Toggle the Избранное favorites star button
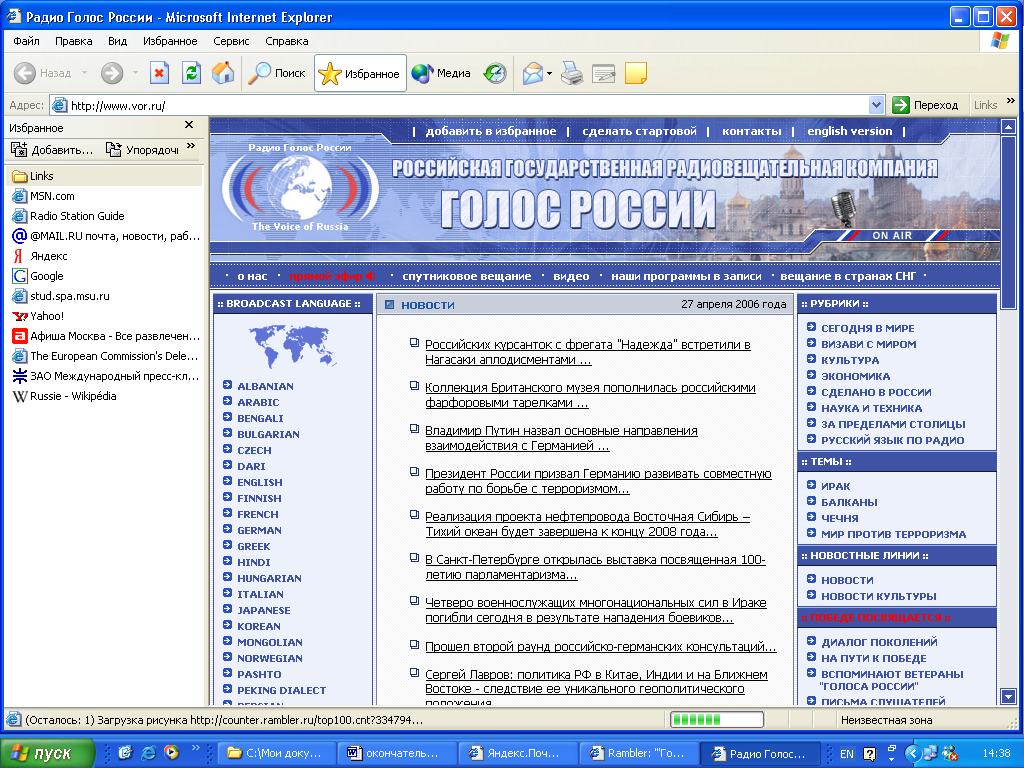This screenshot has height=768, width=1024. click(x=360, y=73)
